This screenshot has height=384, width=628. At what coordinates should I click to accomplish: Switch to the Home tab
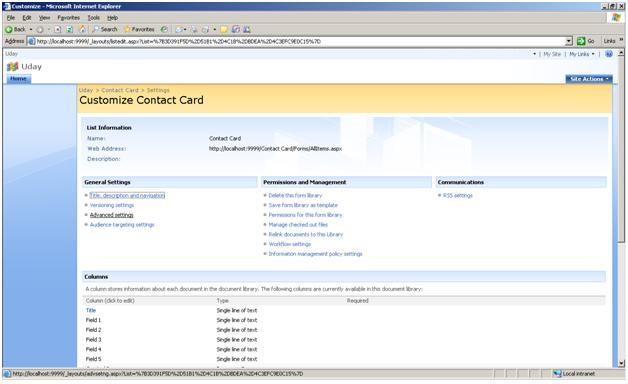point(18,79)
